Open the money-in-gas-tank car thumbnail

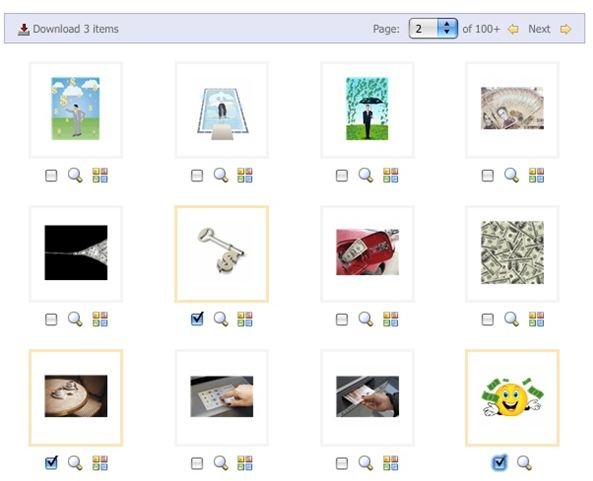367,252
